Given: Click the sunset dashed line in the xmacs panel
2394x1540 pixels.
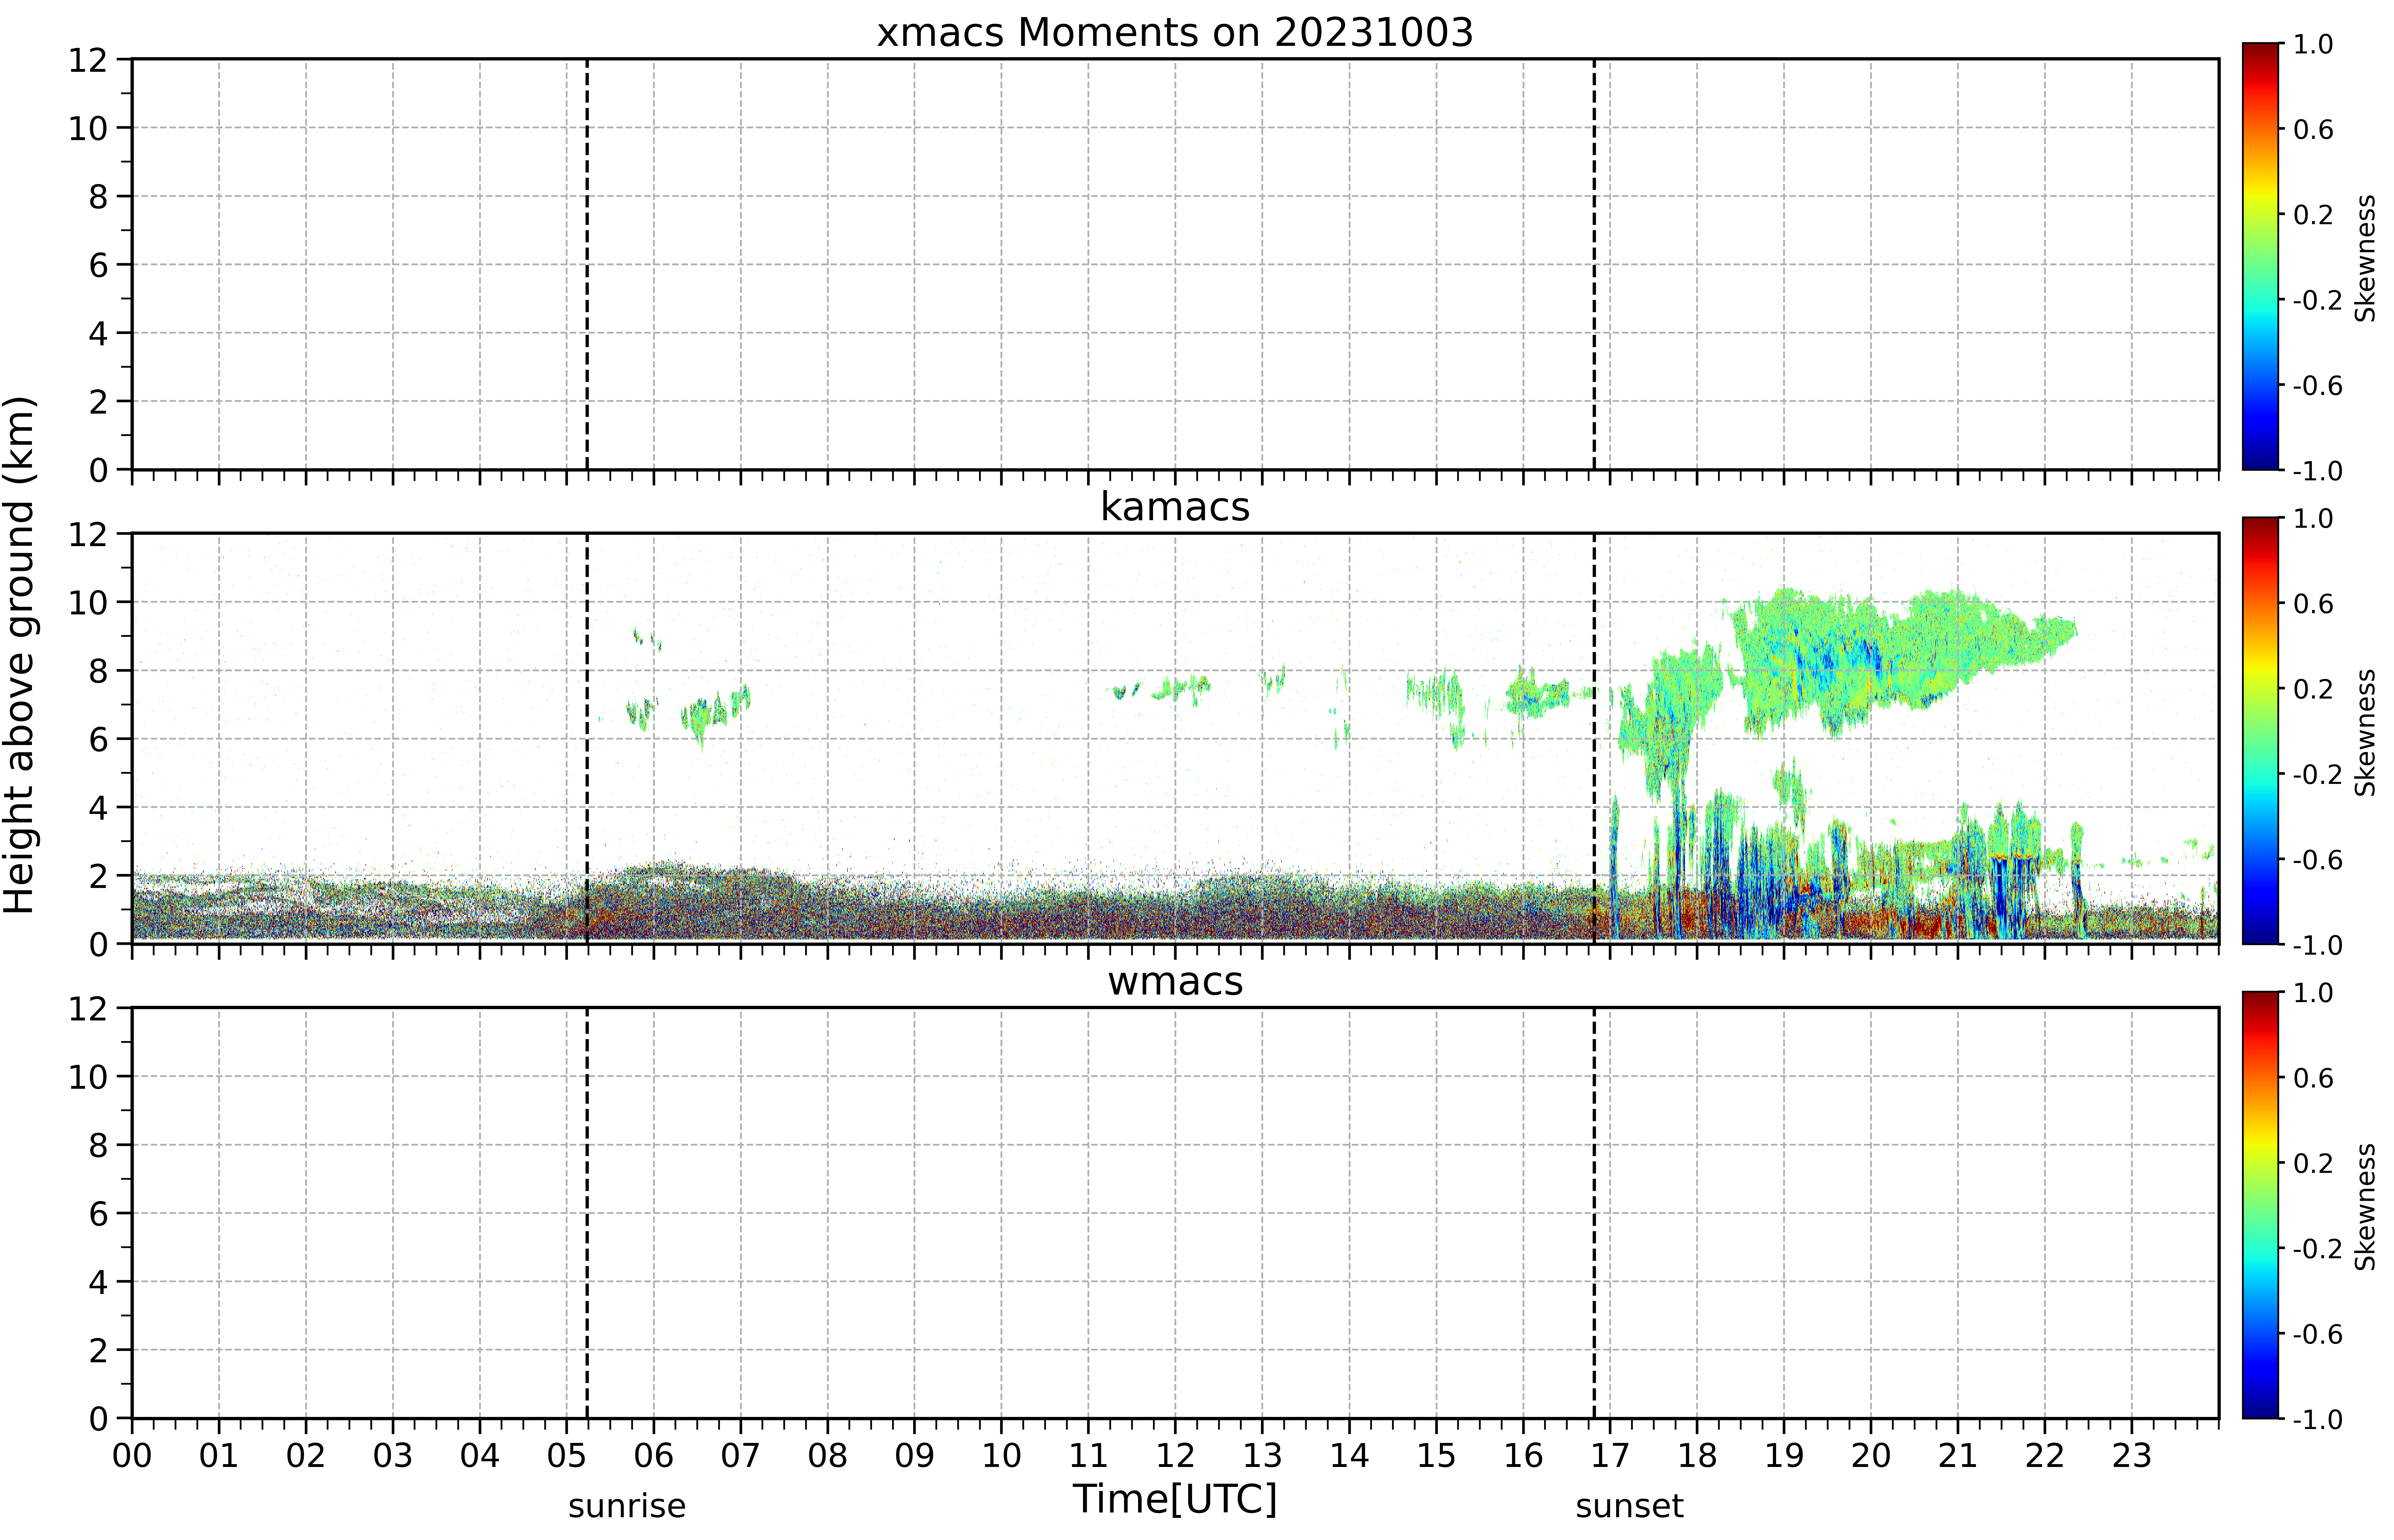Looking at the screenshot, I should pos(1594,264).
